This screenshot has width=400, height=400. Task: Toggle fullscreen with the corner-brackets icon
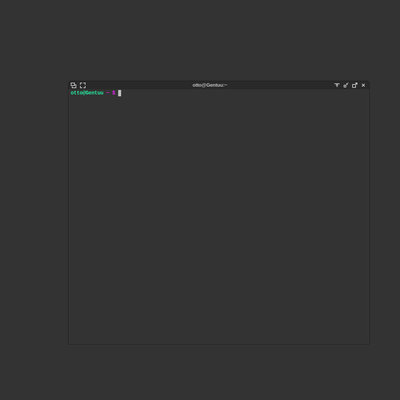(x=83, y=85)
